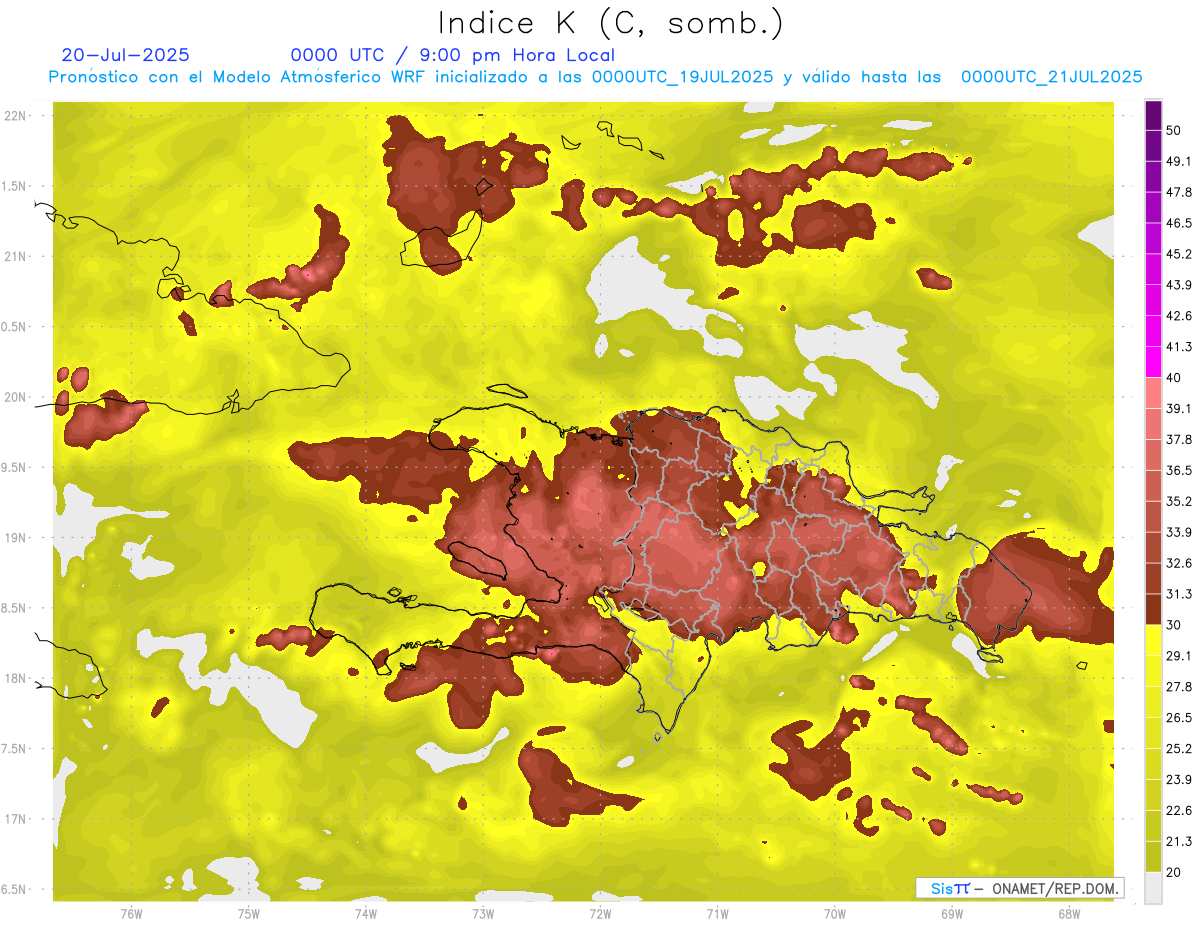The width and height of the screenshot is (1200, 927).
Task: Click the color scale value "40"
Action: 1175,378
